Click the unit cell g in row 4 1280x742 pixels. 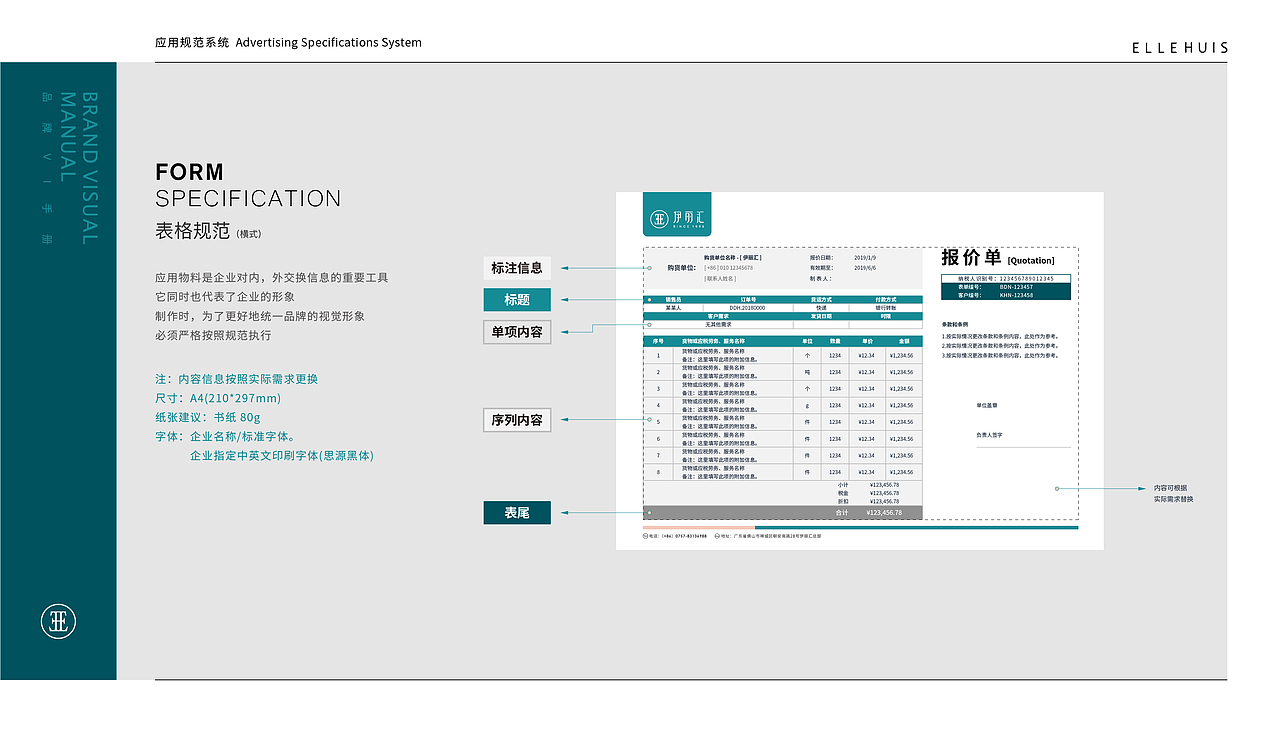coord(807,406)
